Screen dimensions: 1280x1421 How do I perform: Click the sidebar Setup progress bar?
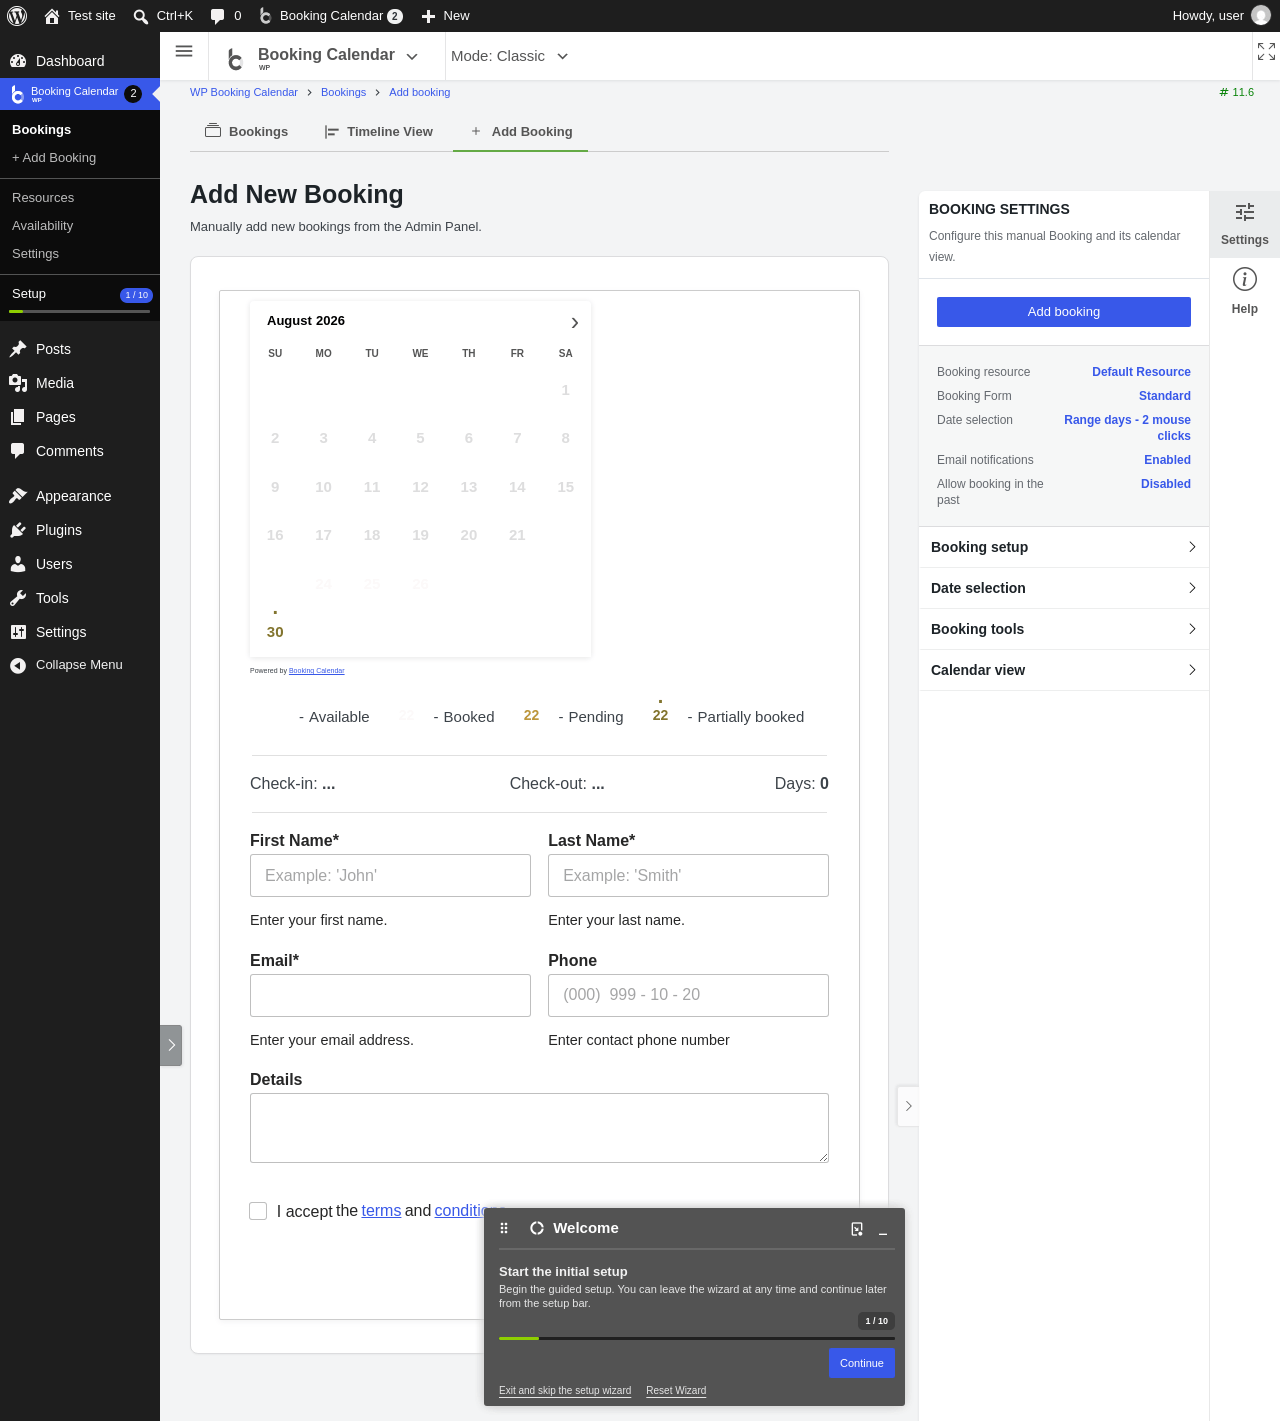pos(80,311)
